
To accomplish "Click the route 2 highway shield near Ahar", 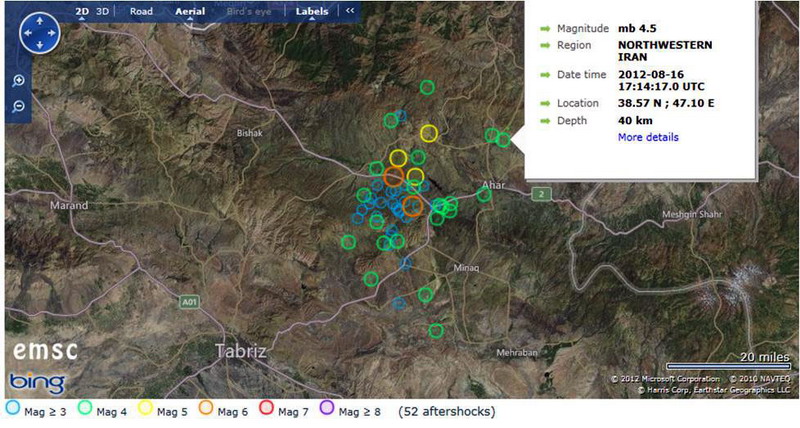I will [541, 193].
